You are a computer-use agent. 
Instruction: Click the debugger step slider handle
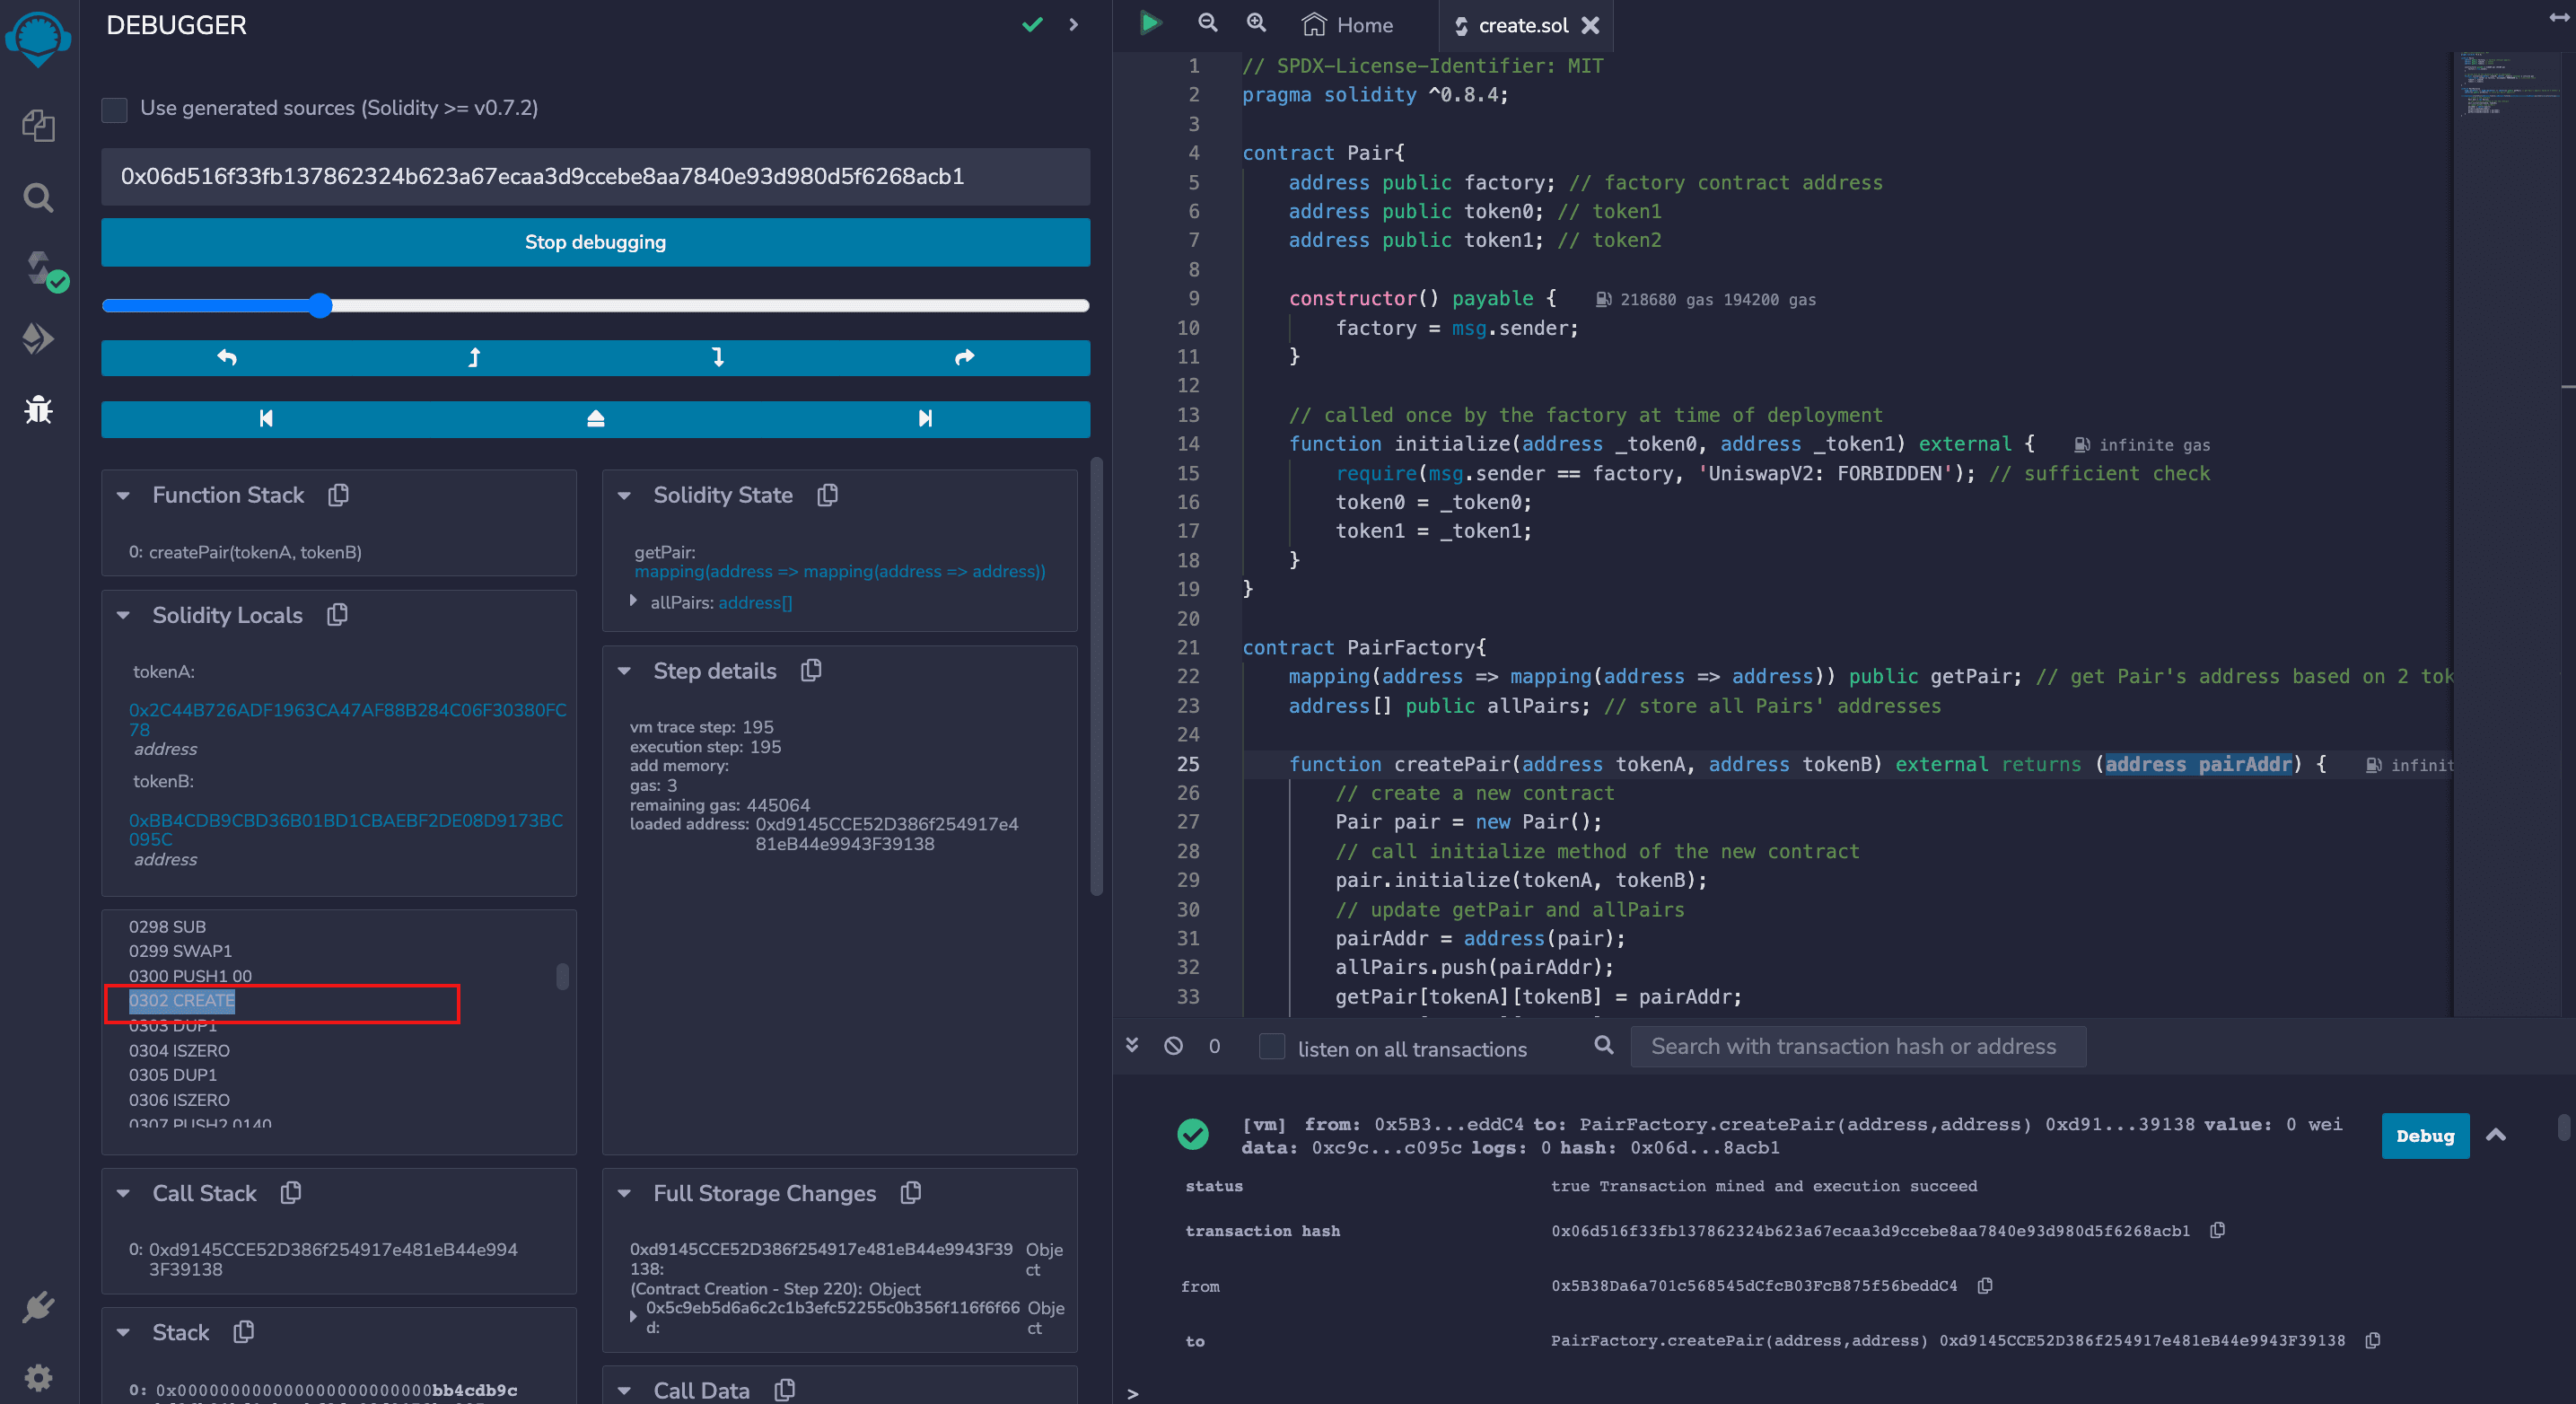tap(320, 306)
